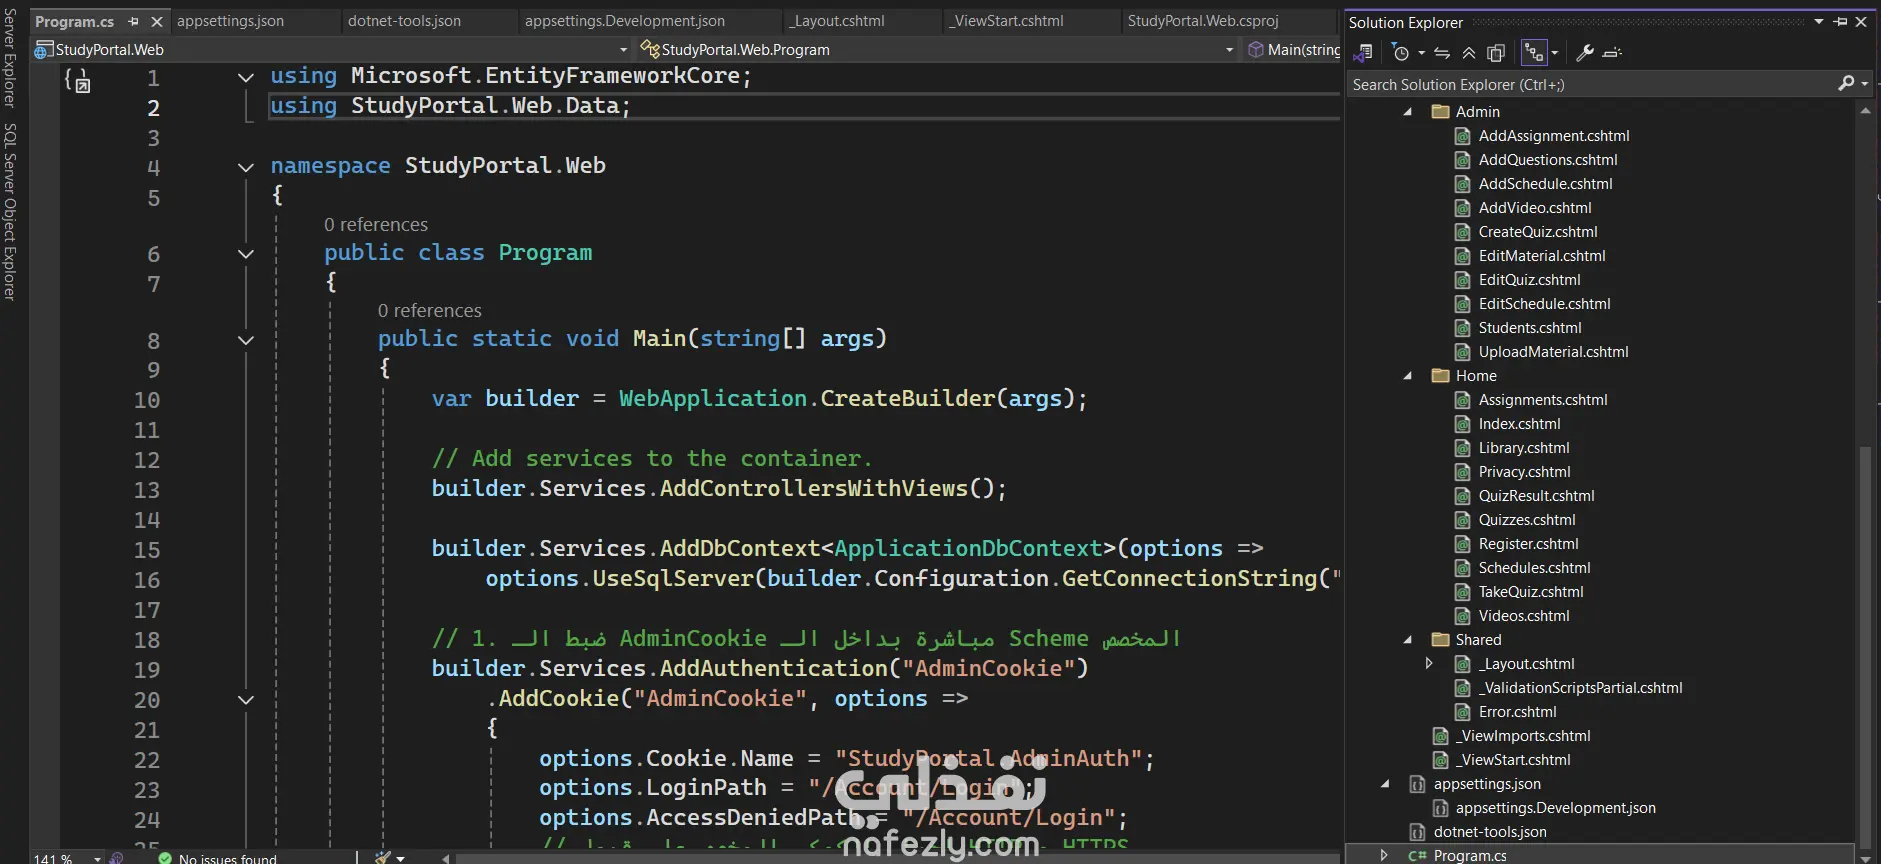The image size is (1881, 864).
Task: Click the Program.cs C# file icon
Action: pyautogui.click(x=1417, y=856)
